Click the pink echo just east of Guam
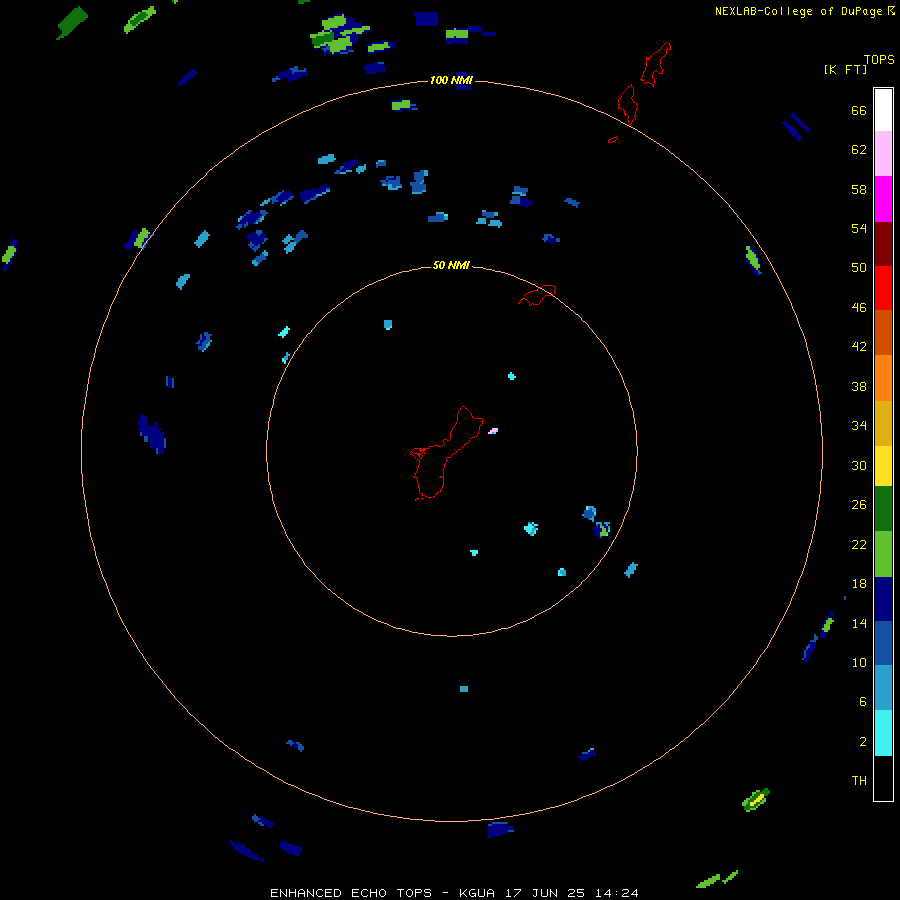The width and height of the screenshot is (900, 900). point(493,430)
